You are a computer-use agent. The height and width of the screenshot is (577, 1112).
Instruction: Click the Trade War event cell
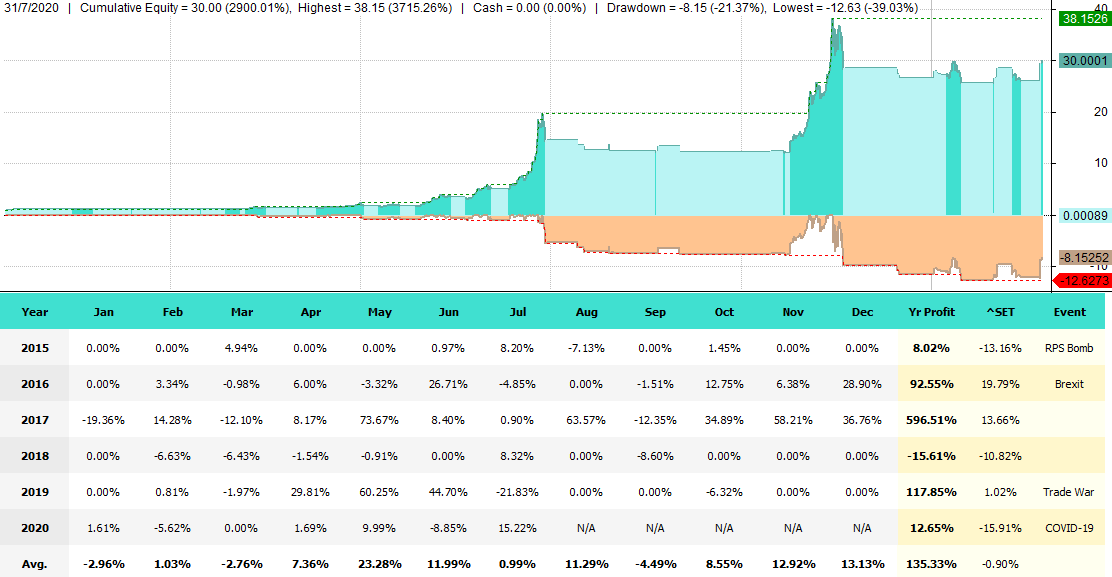click(1069, 492)
